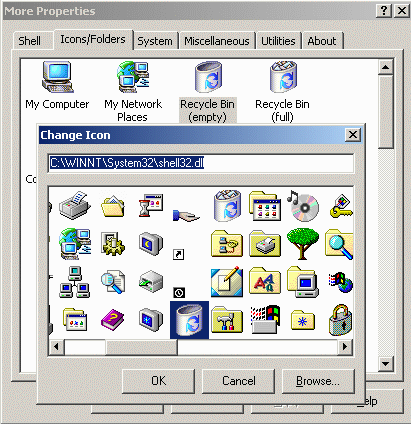Select the Recycle Bin (empty) icon entry
The height and width of the screenshot is (424, 411).
pyautogui.click(x=208, y=91)
